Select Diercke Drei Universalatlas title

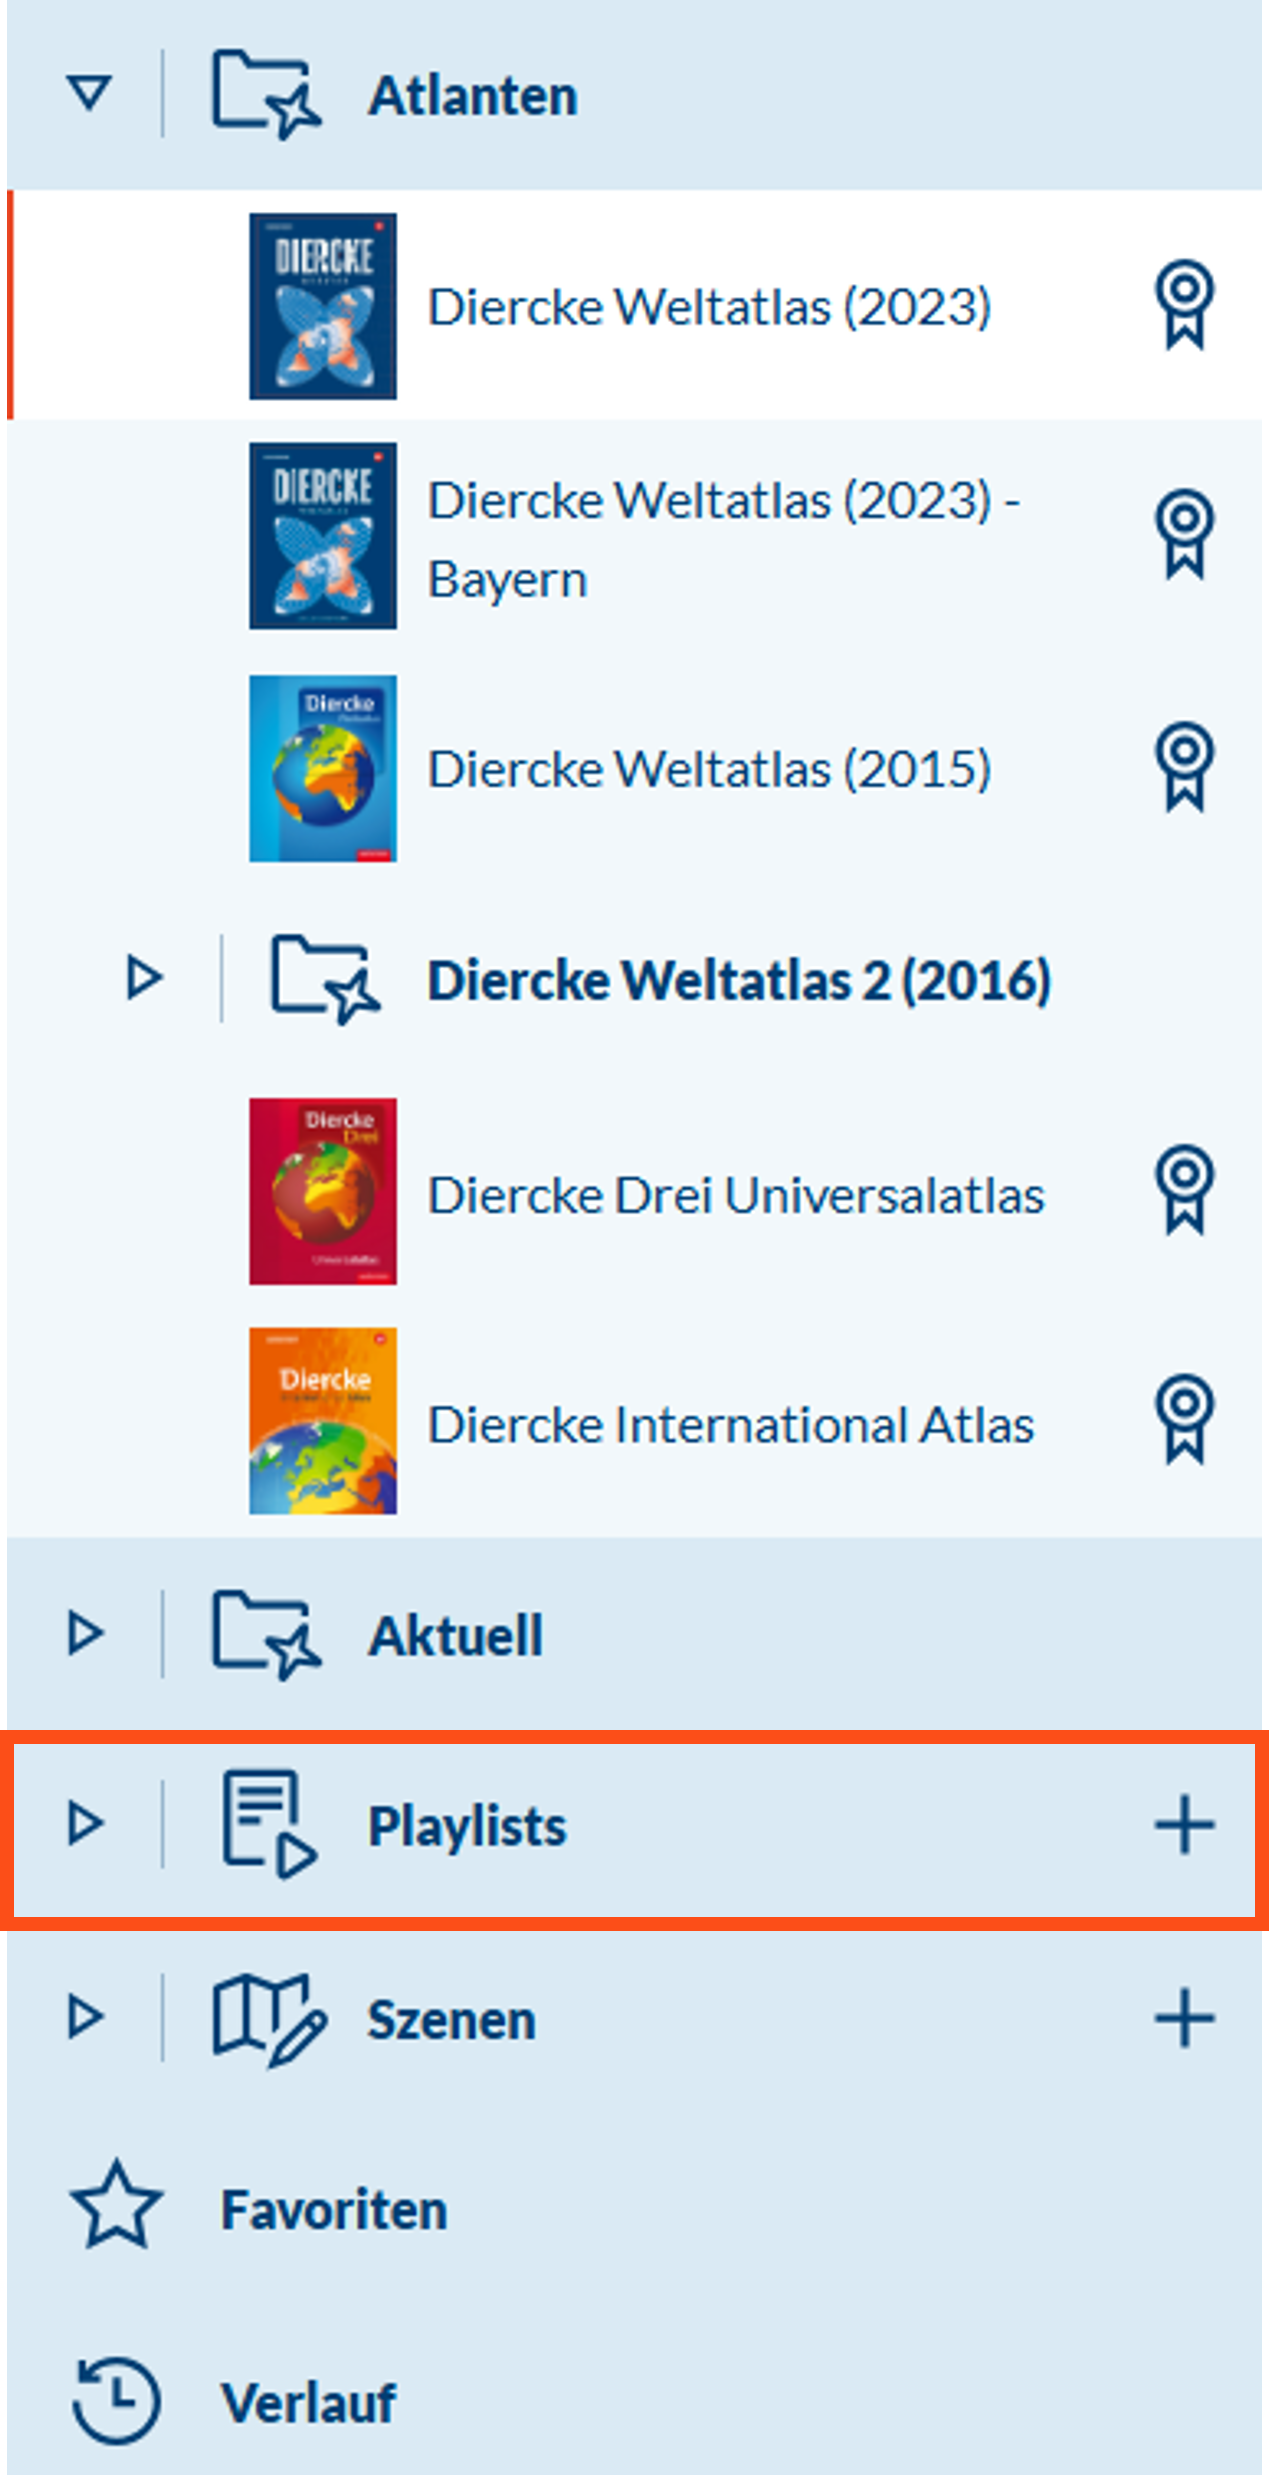pos(736,1195)
